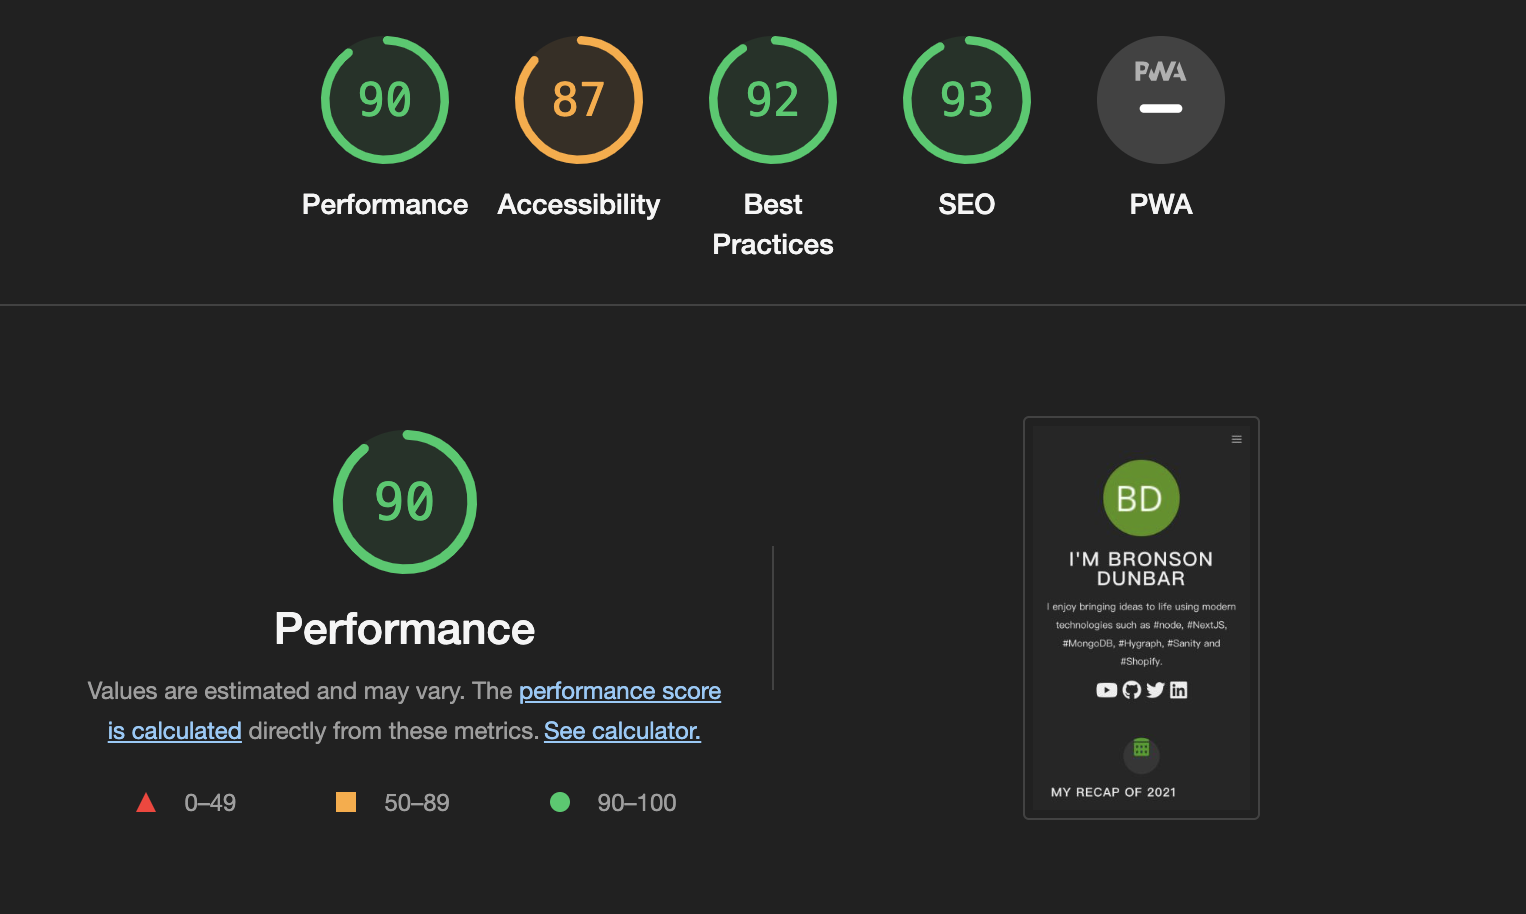Viewport: 1526px width, 914px height.
Task: Open the Best Practices gauge
Action: (773, 100)
